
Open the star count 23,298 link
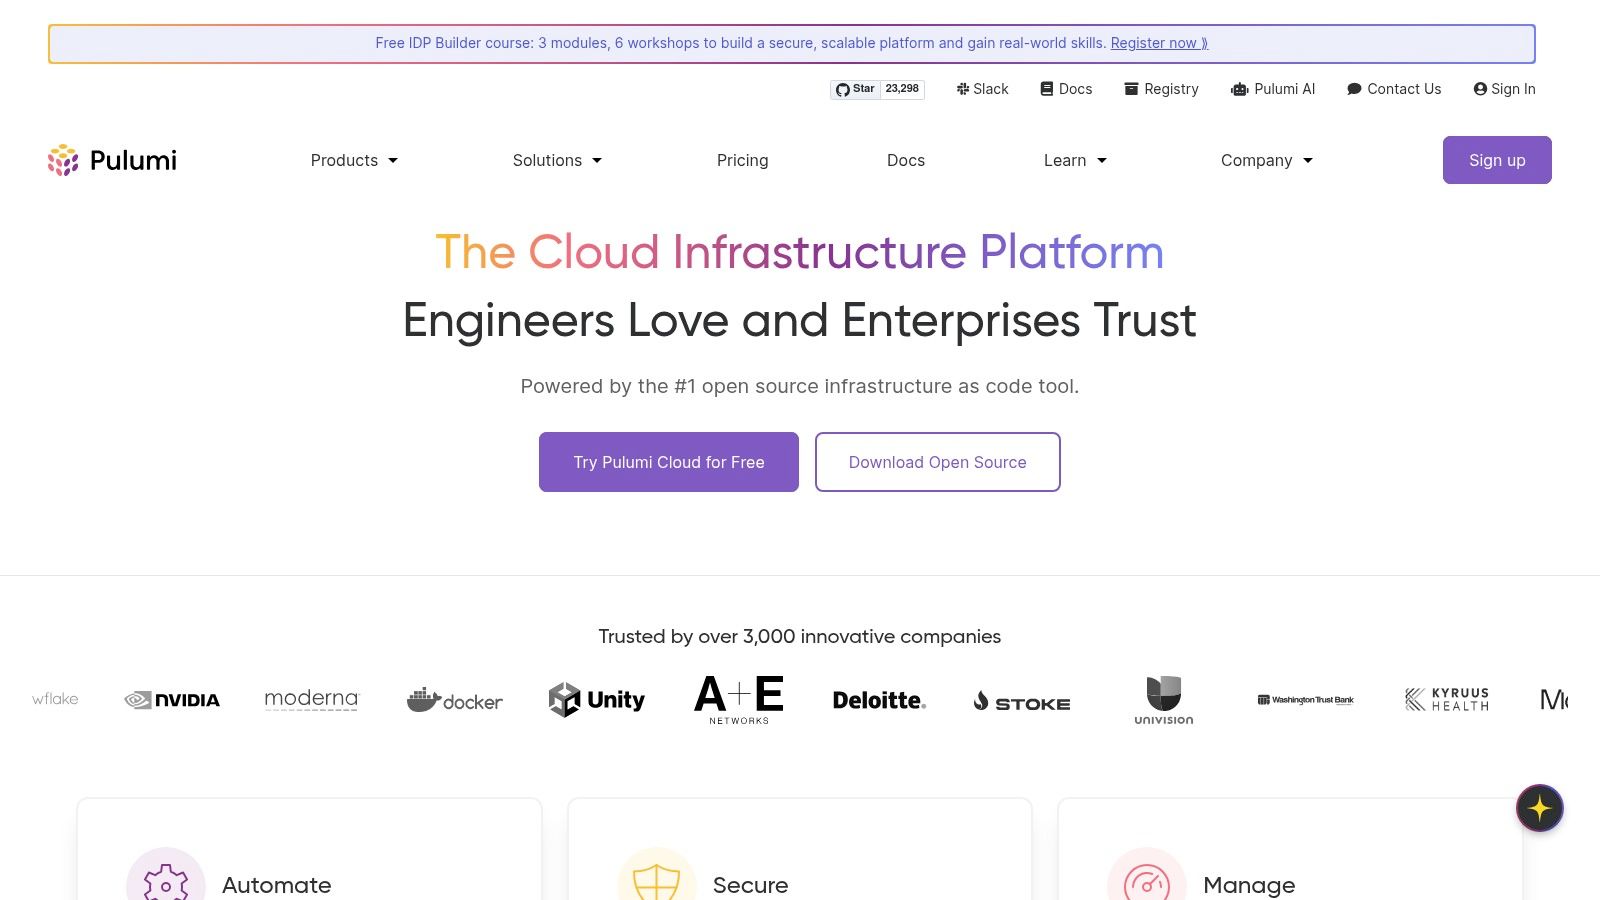[x=902, y=89]
